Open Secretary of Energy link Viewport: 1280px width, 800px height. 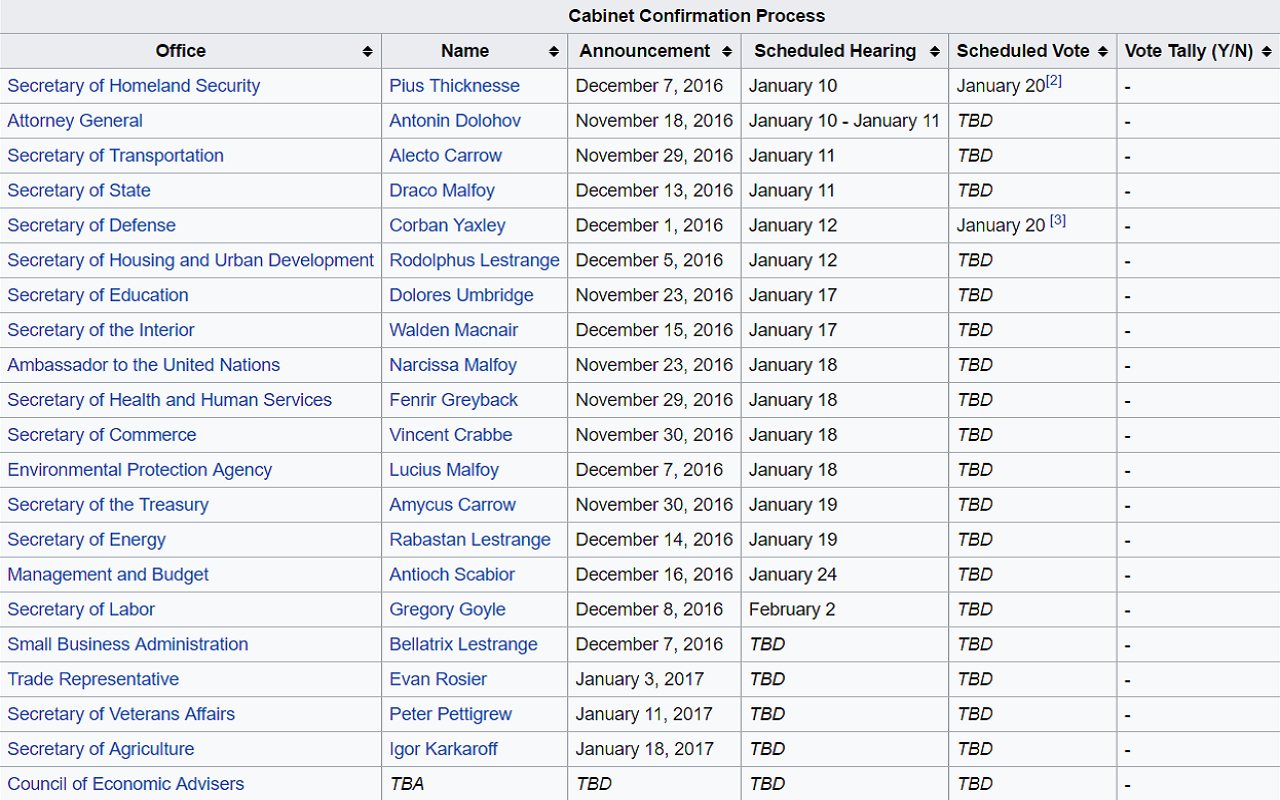(x=86, y=540)
